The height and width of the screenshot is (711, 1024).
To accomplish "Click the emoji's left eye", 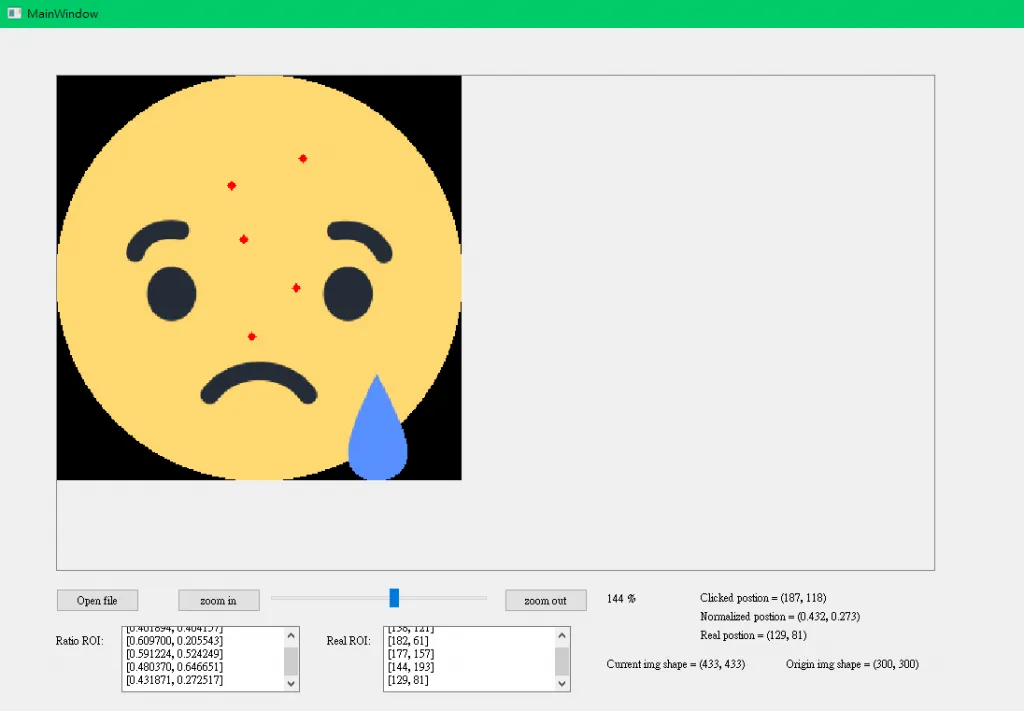I will point(172,294).
